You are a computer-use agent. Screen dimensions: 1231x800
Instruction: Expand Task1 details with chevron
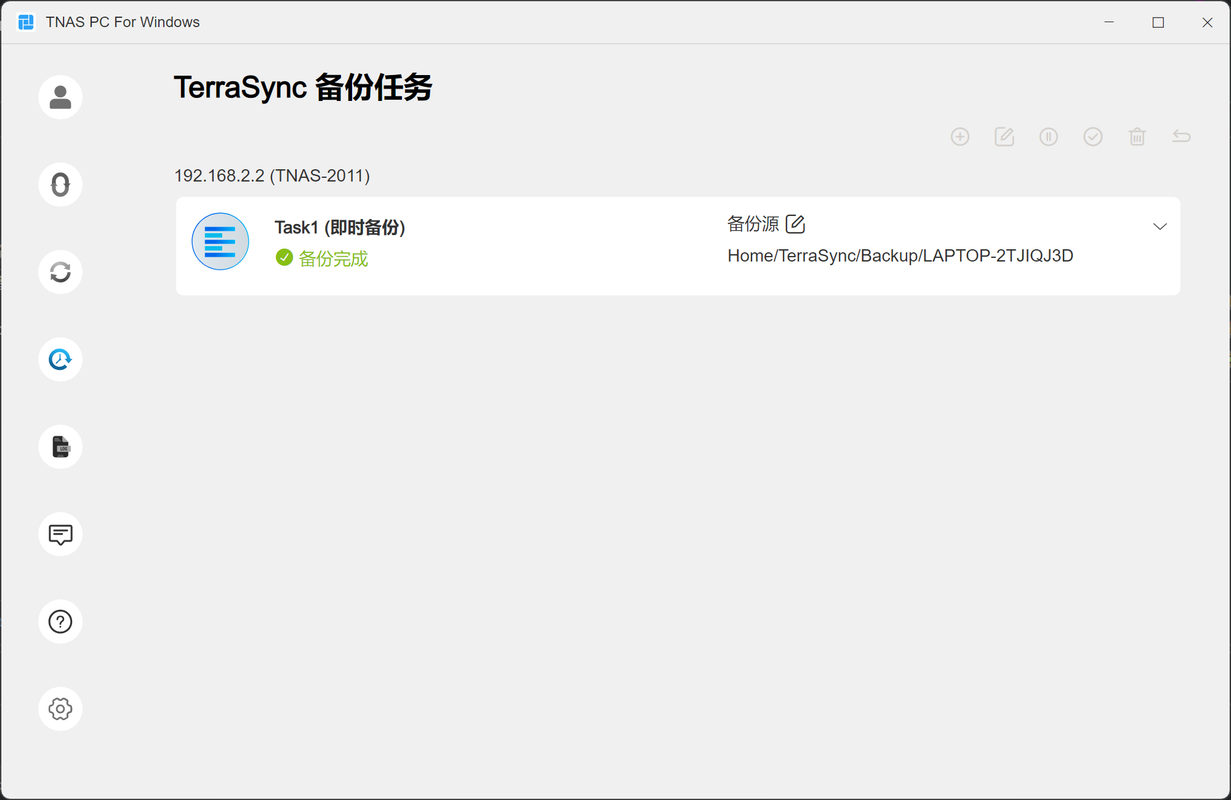[x=1160, y=227]
